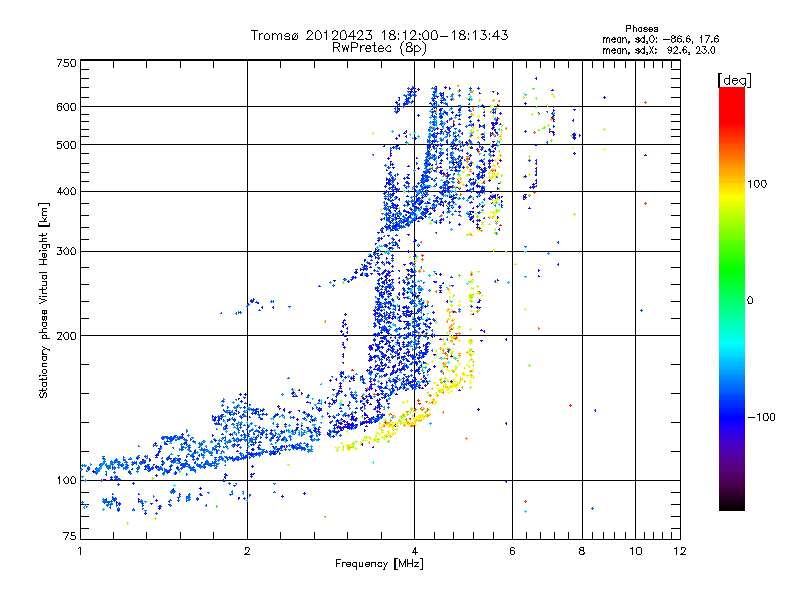This screenshot has width=800, height=600.
Task: Click the colorbar tick label '0'
Action: tap(750, 301)
